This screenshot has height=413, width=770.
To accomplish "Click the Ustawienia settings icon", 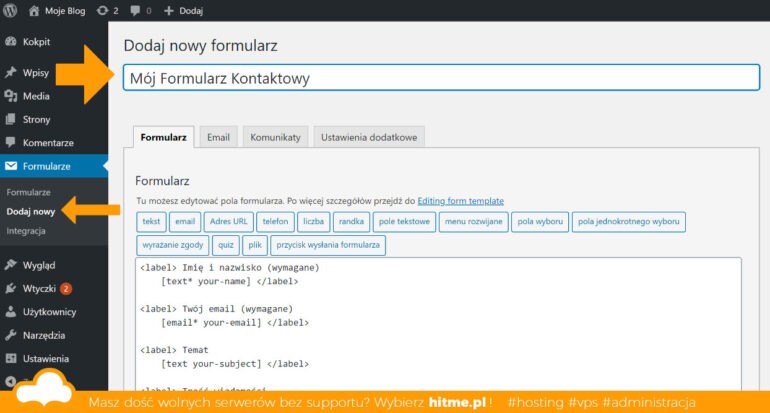I will pyautogui.click(x=11, y=358).
